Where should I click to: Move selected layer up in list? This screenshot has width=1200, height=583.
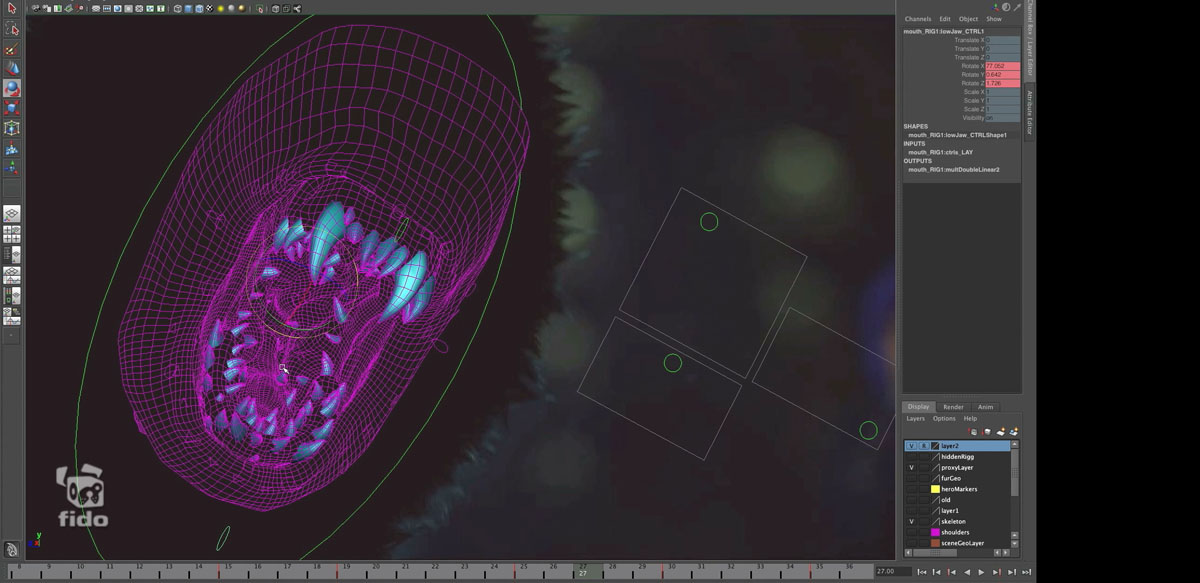(x=973, y=432)
